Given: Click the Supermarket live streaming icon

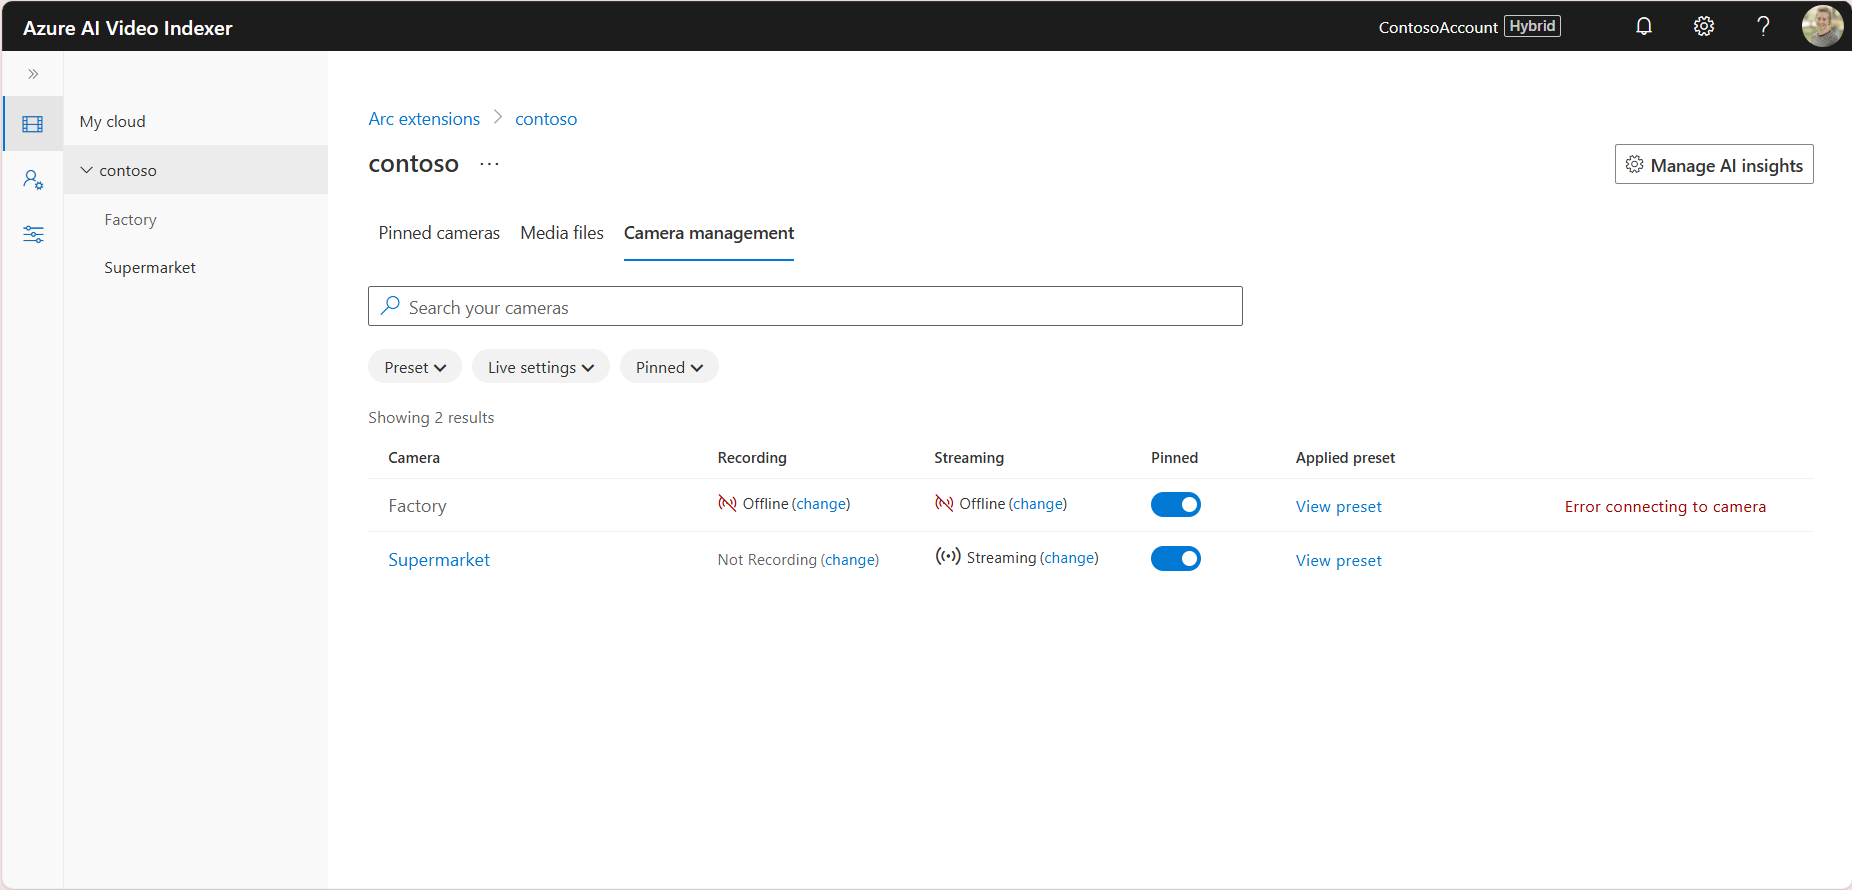Looking at the screenshot, I should point(948,556).
